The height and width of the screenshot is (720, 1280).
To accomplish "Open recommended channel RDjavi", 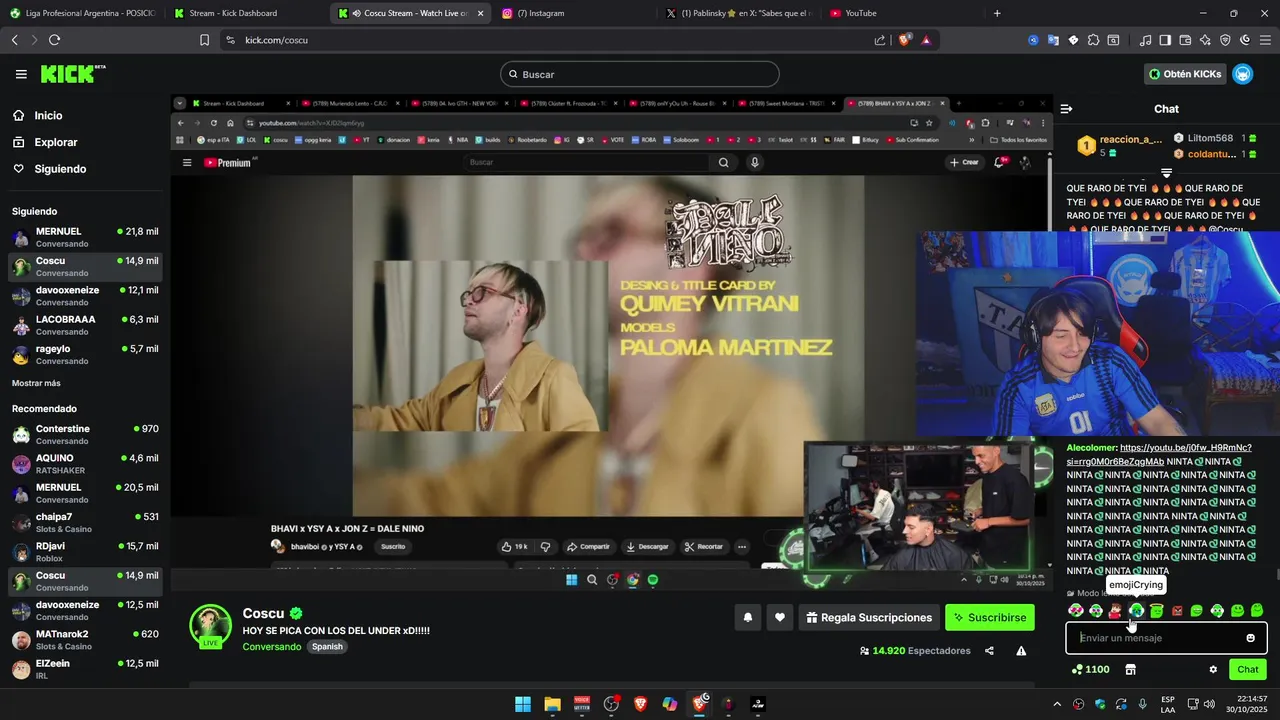I will pos(85,552).
